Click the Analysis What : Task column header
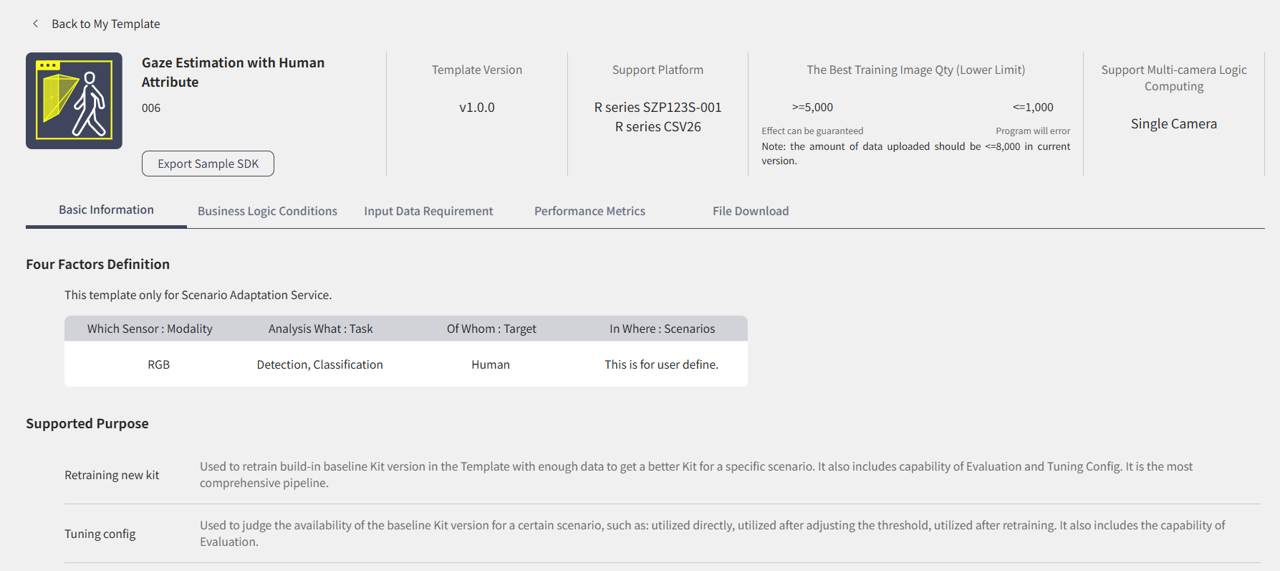 tap(320, 329)
